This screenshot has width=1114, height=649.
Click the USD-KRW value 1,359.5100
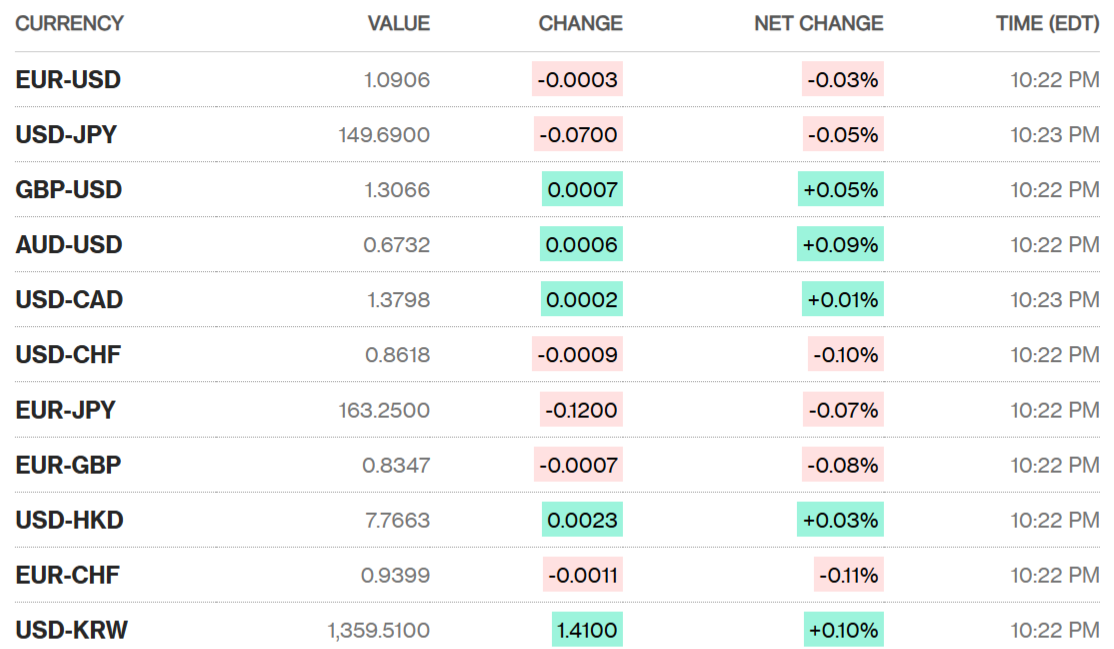(x=378, y=630)
